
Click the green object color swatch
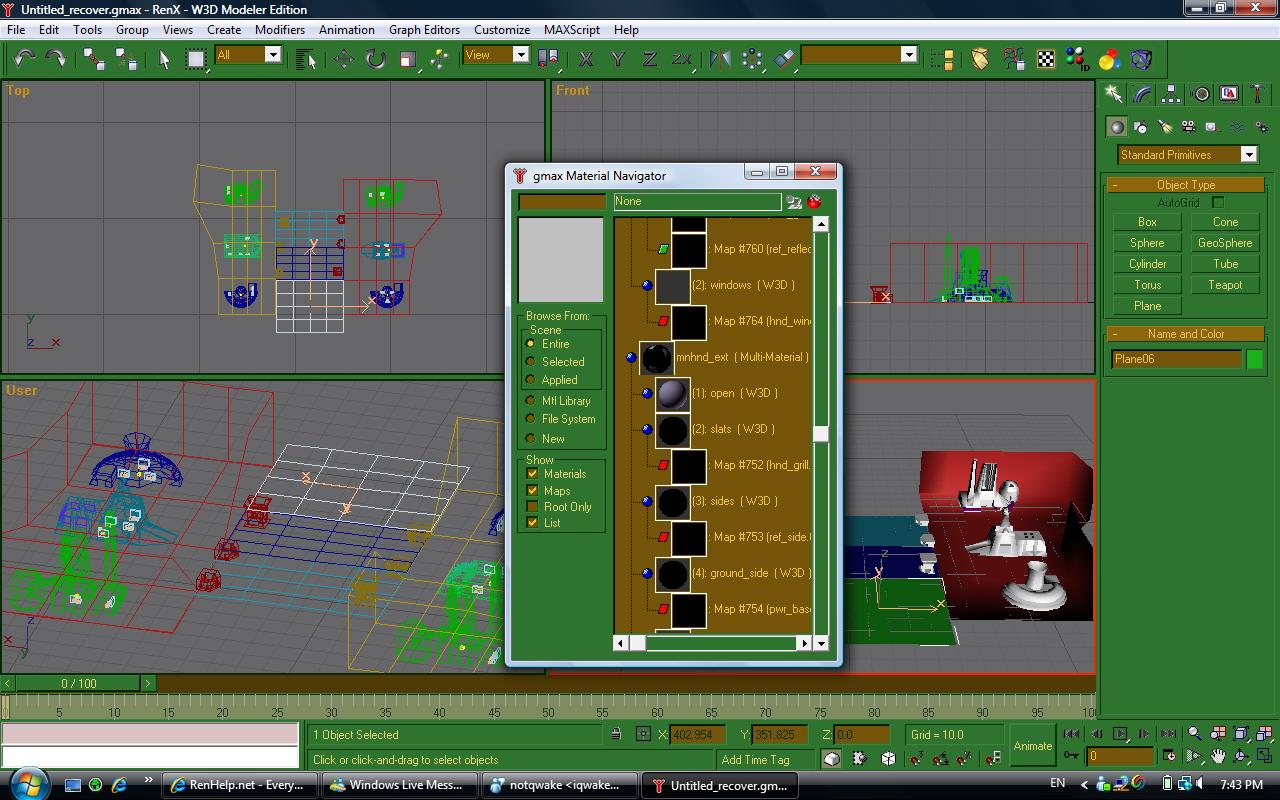click(x=1254, y=359)
